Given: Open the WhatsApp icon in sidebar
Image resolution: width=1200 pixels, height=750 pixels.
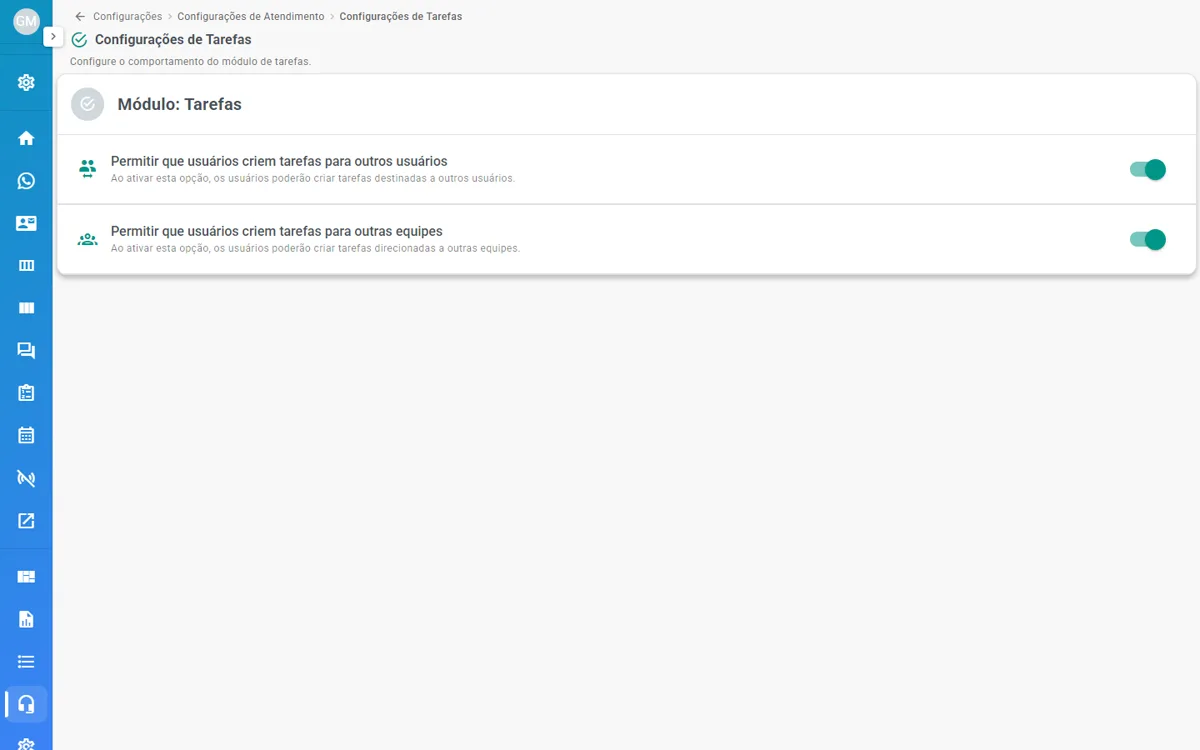Looking at the screenshot, I should (x=26, y=181).
